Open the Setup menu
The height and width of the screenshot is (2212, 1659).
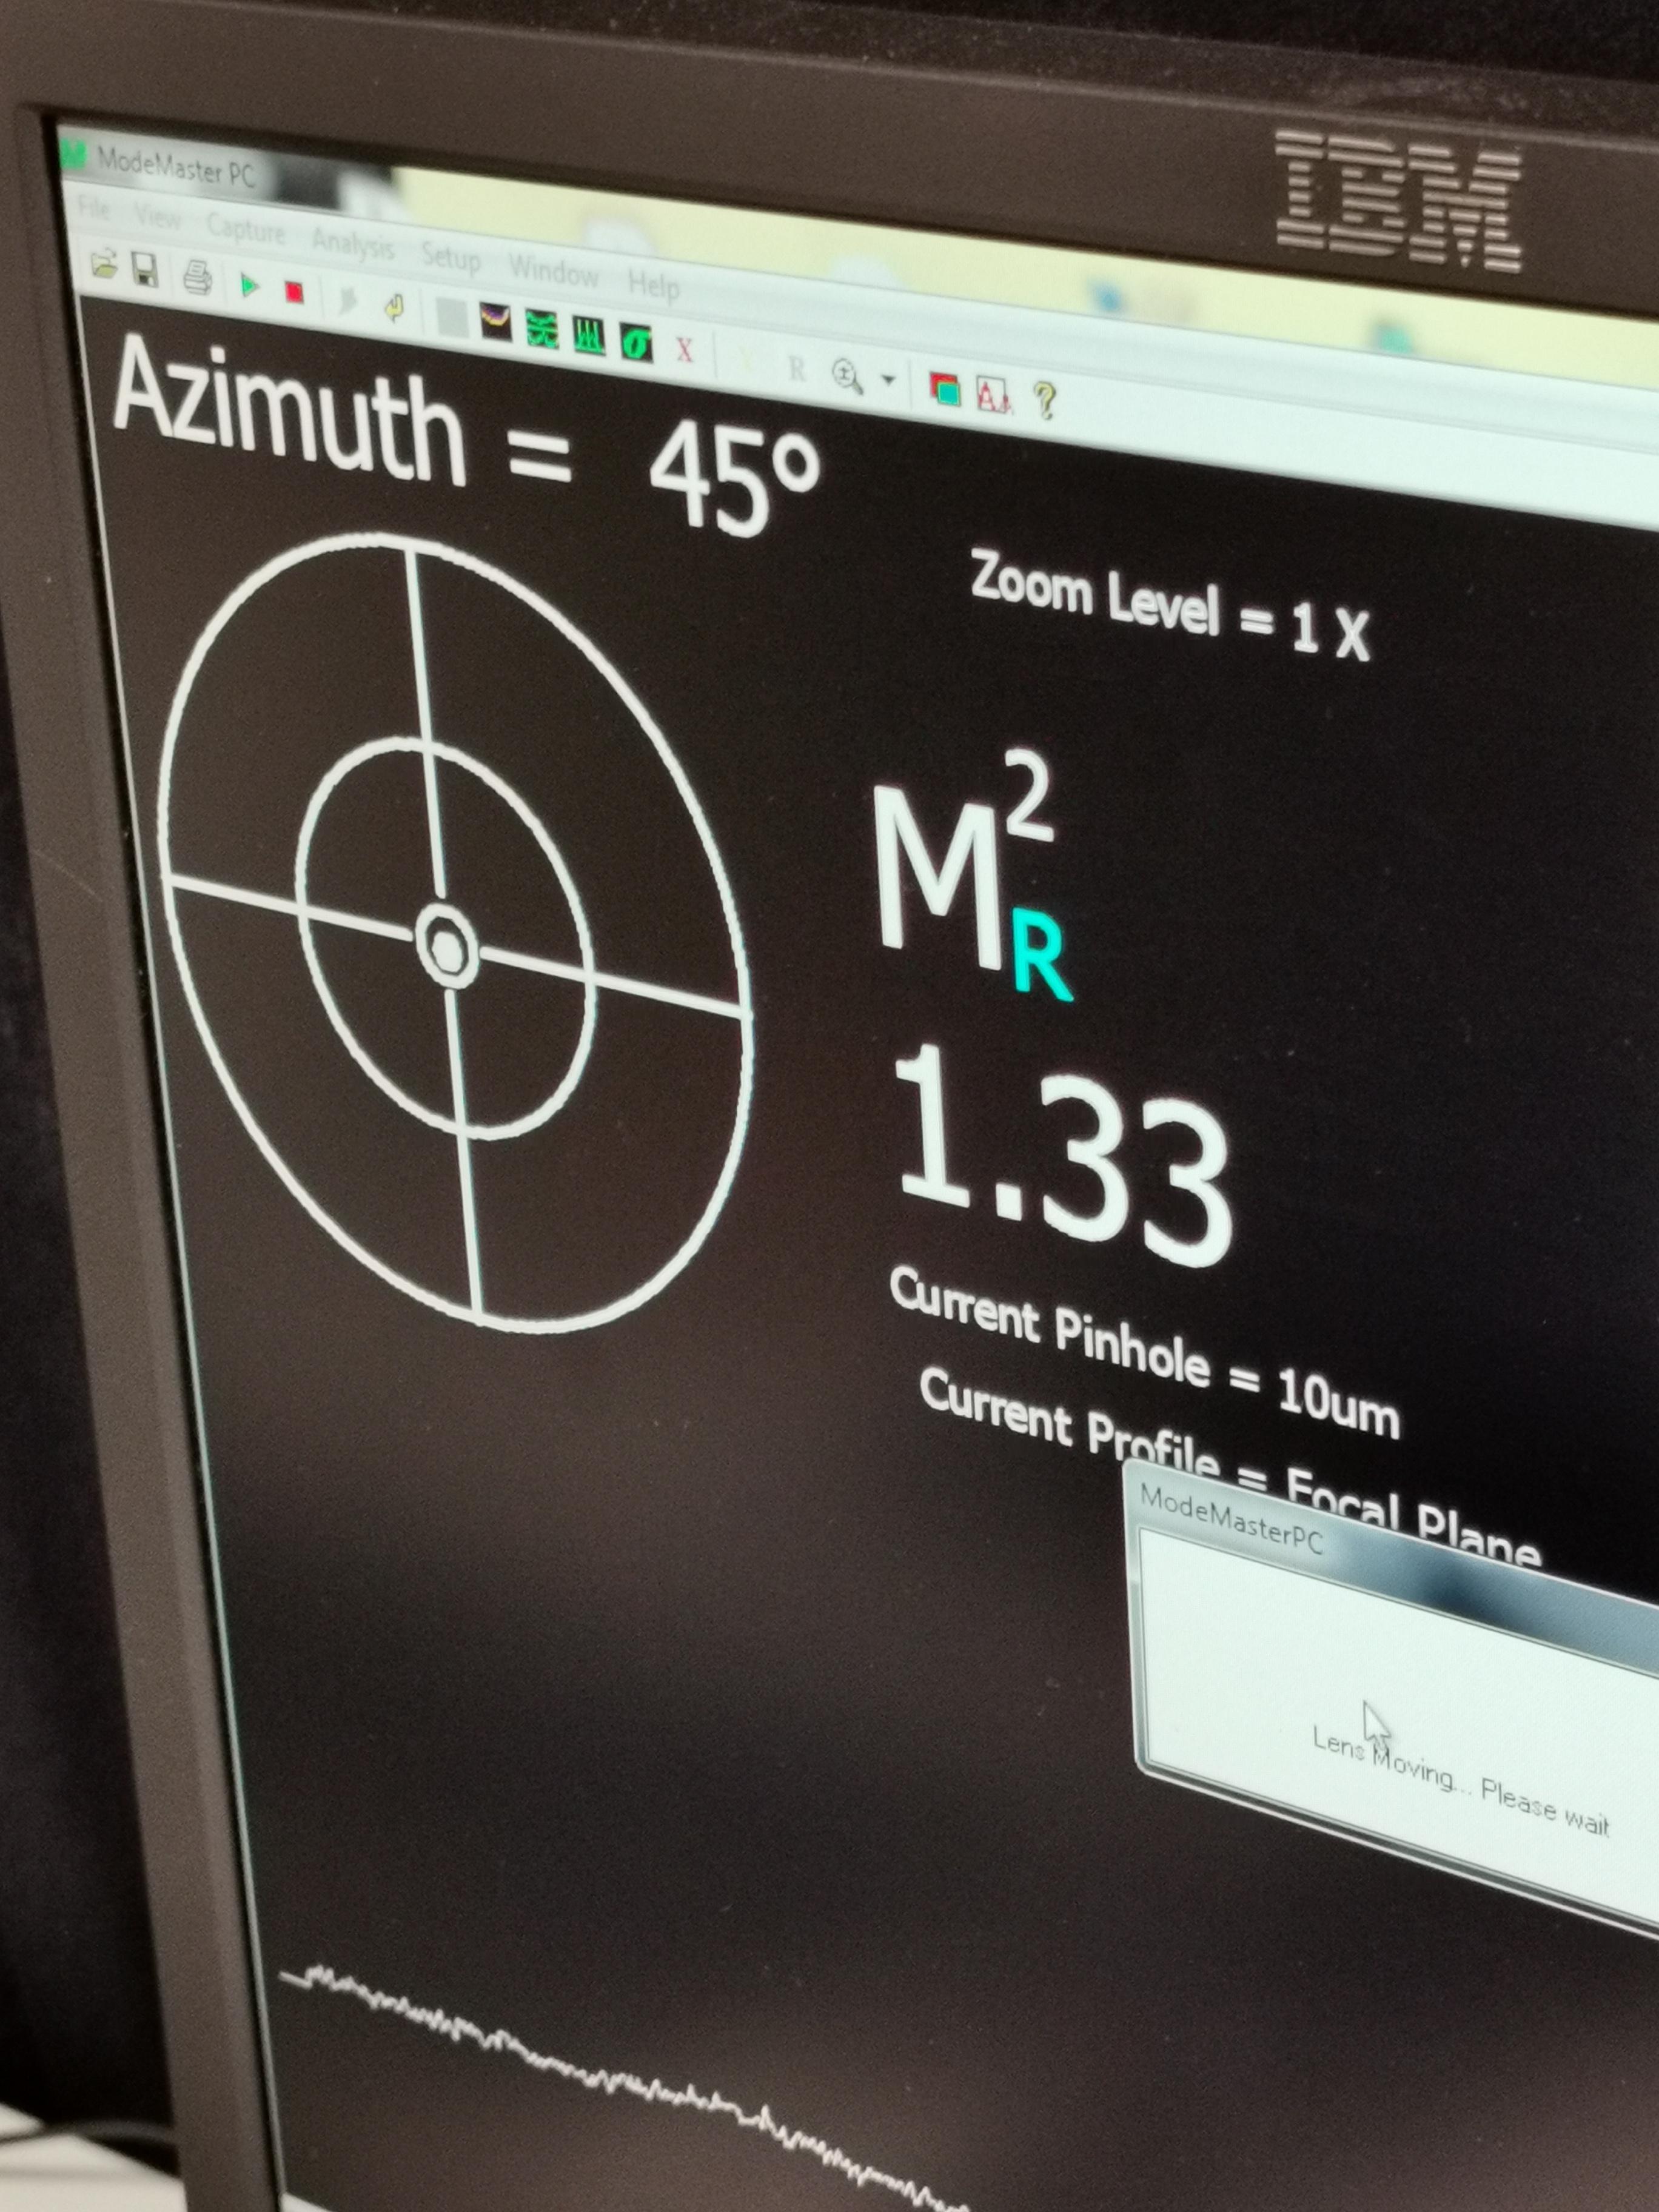click(450, 258)
